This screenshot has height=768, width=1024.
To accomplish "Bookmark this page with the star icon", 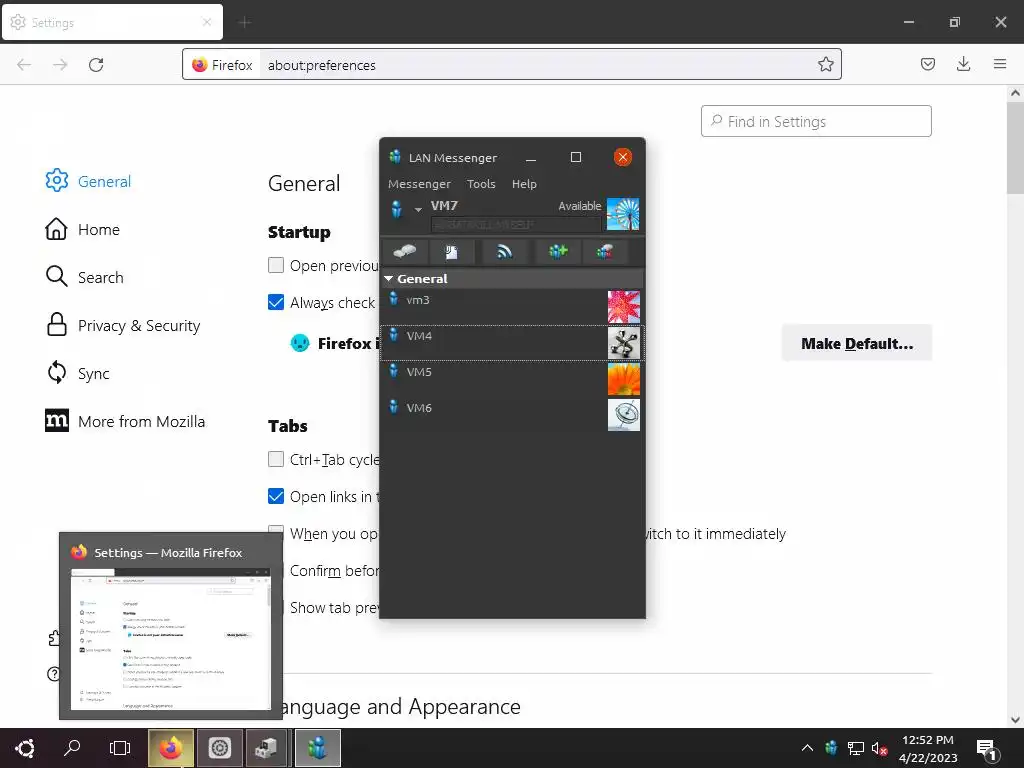I will 825,64.
